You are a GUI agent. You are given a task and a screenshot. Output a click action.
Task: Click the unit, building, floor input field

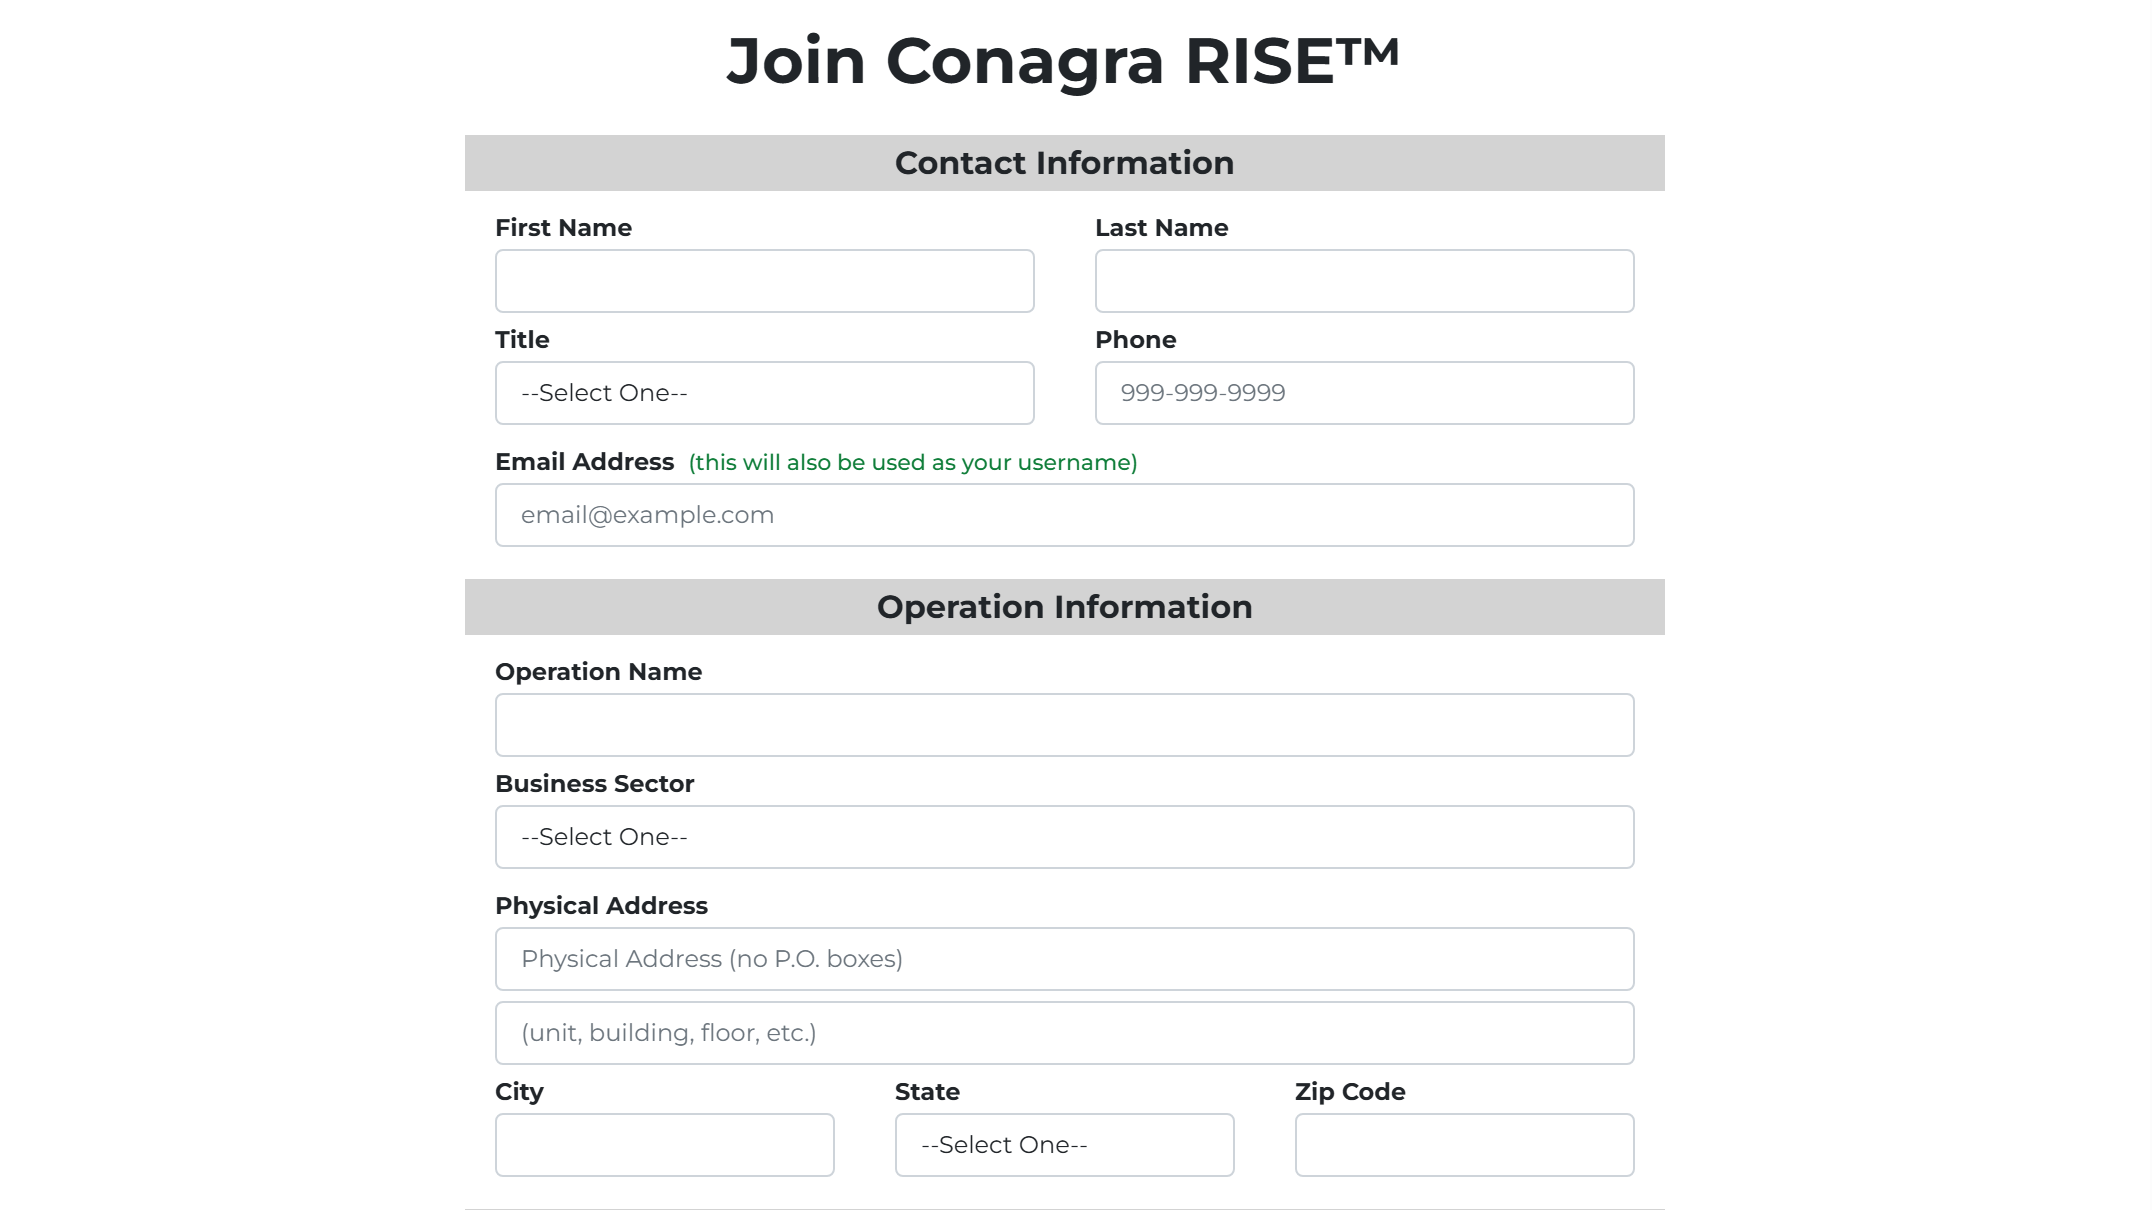pos(1064,1032)
